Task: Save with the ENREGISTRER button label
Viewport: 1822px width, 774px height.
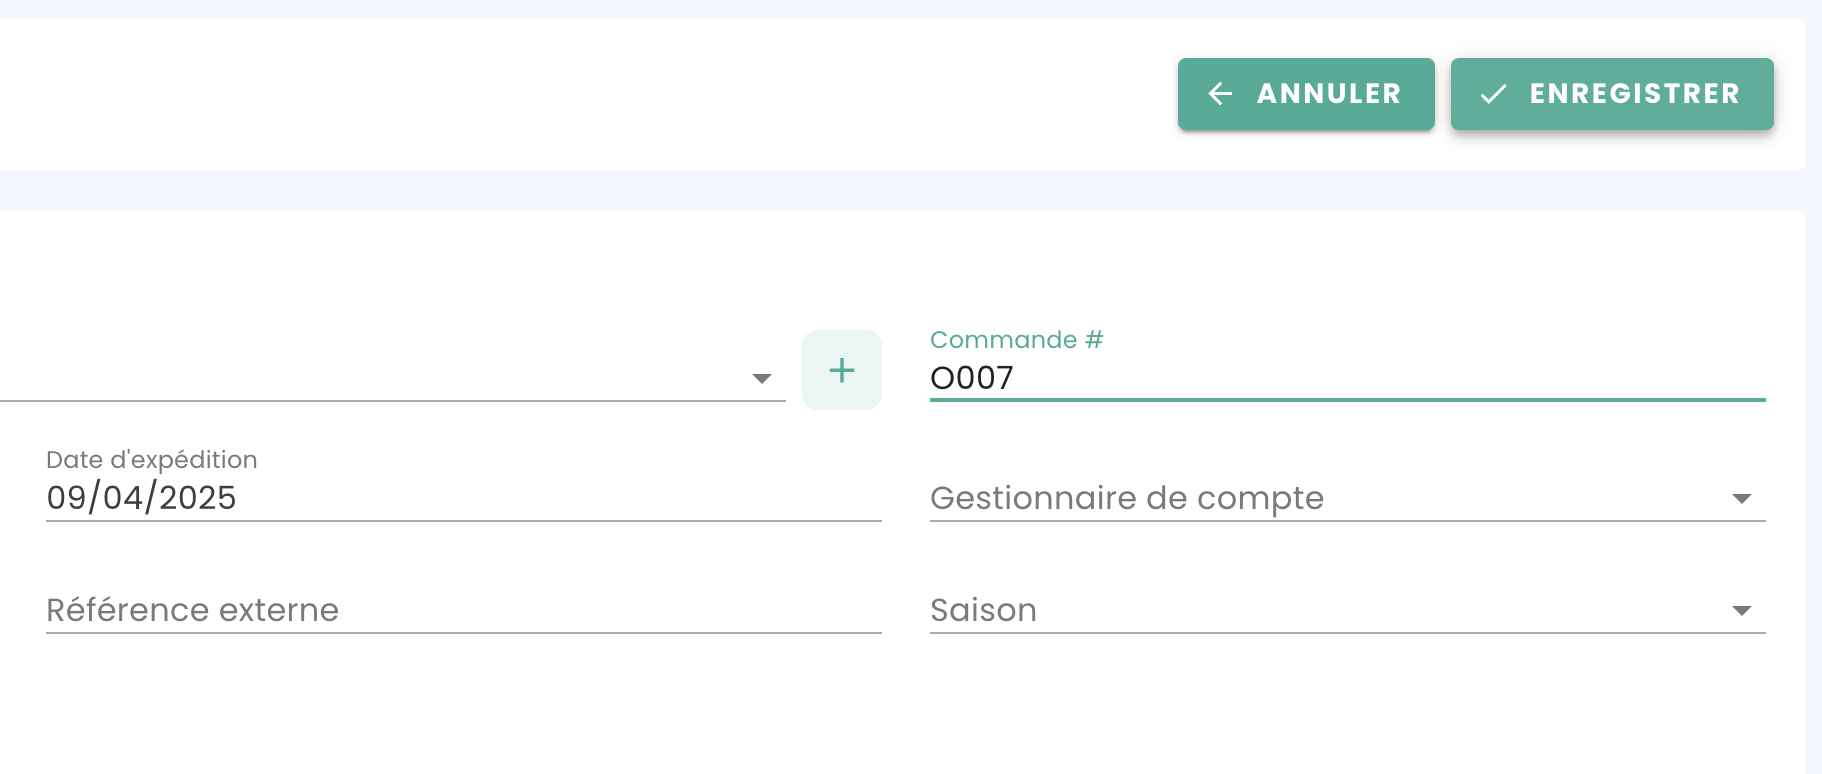Action: (x=1634, y=94)
